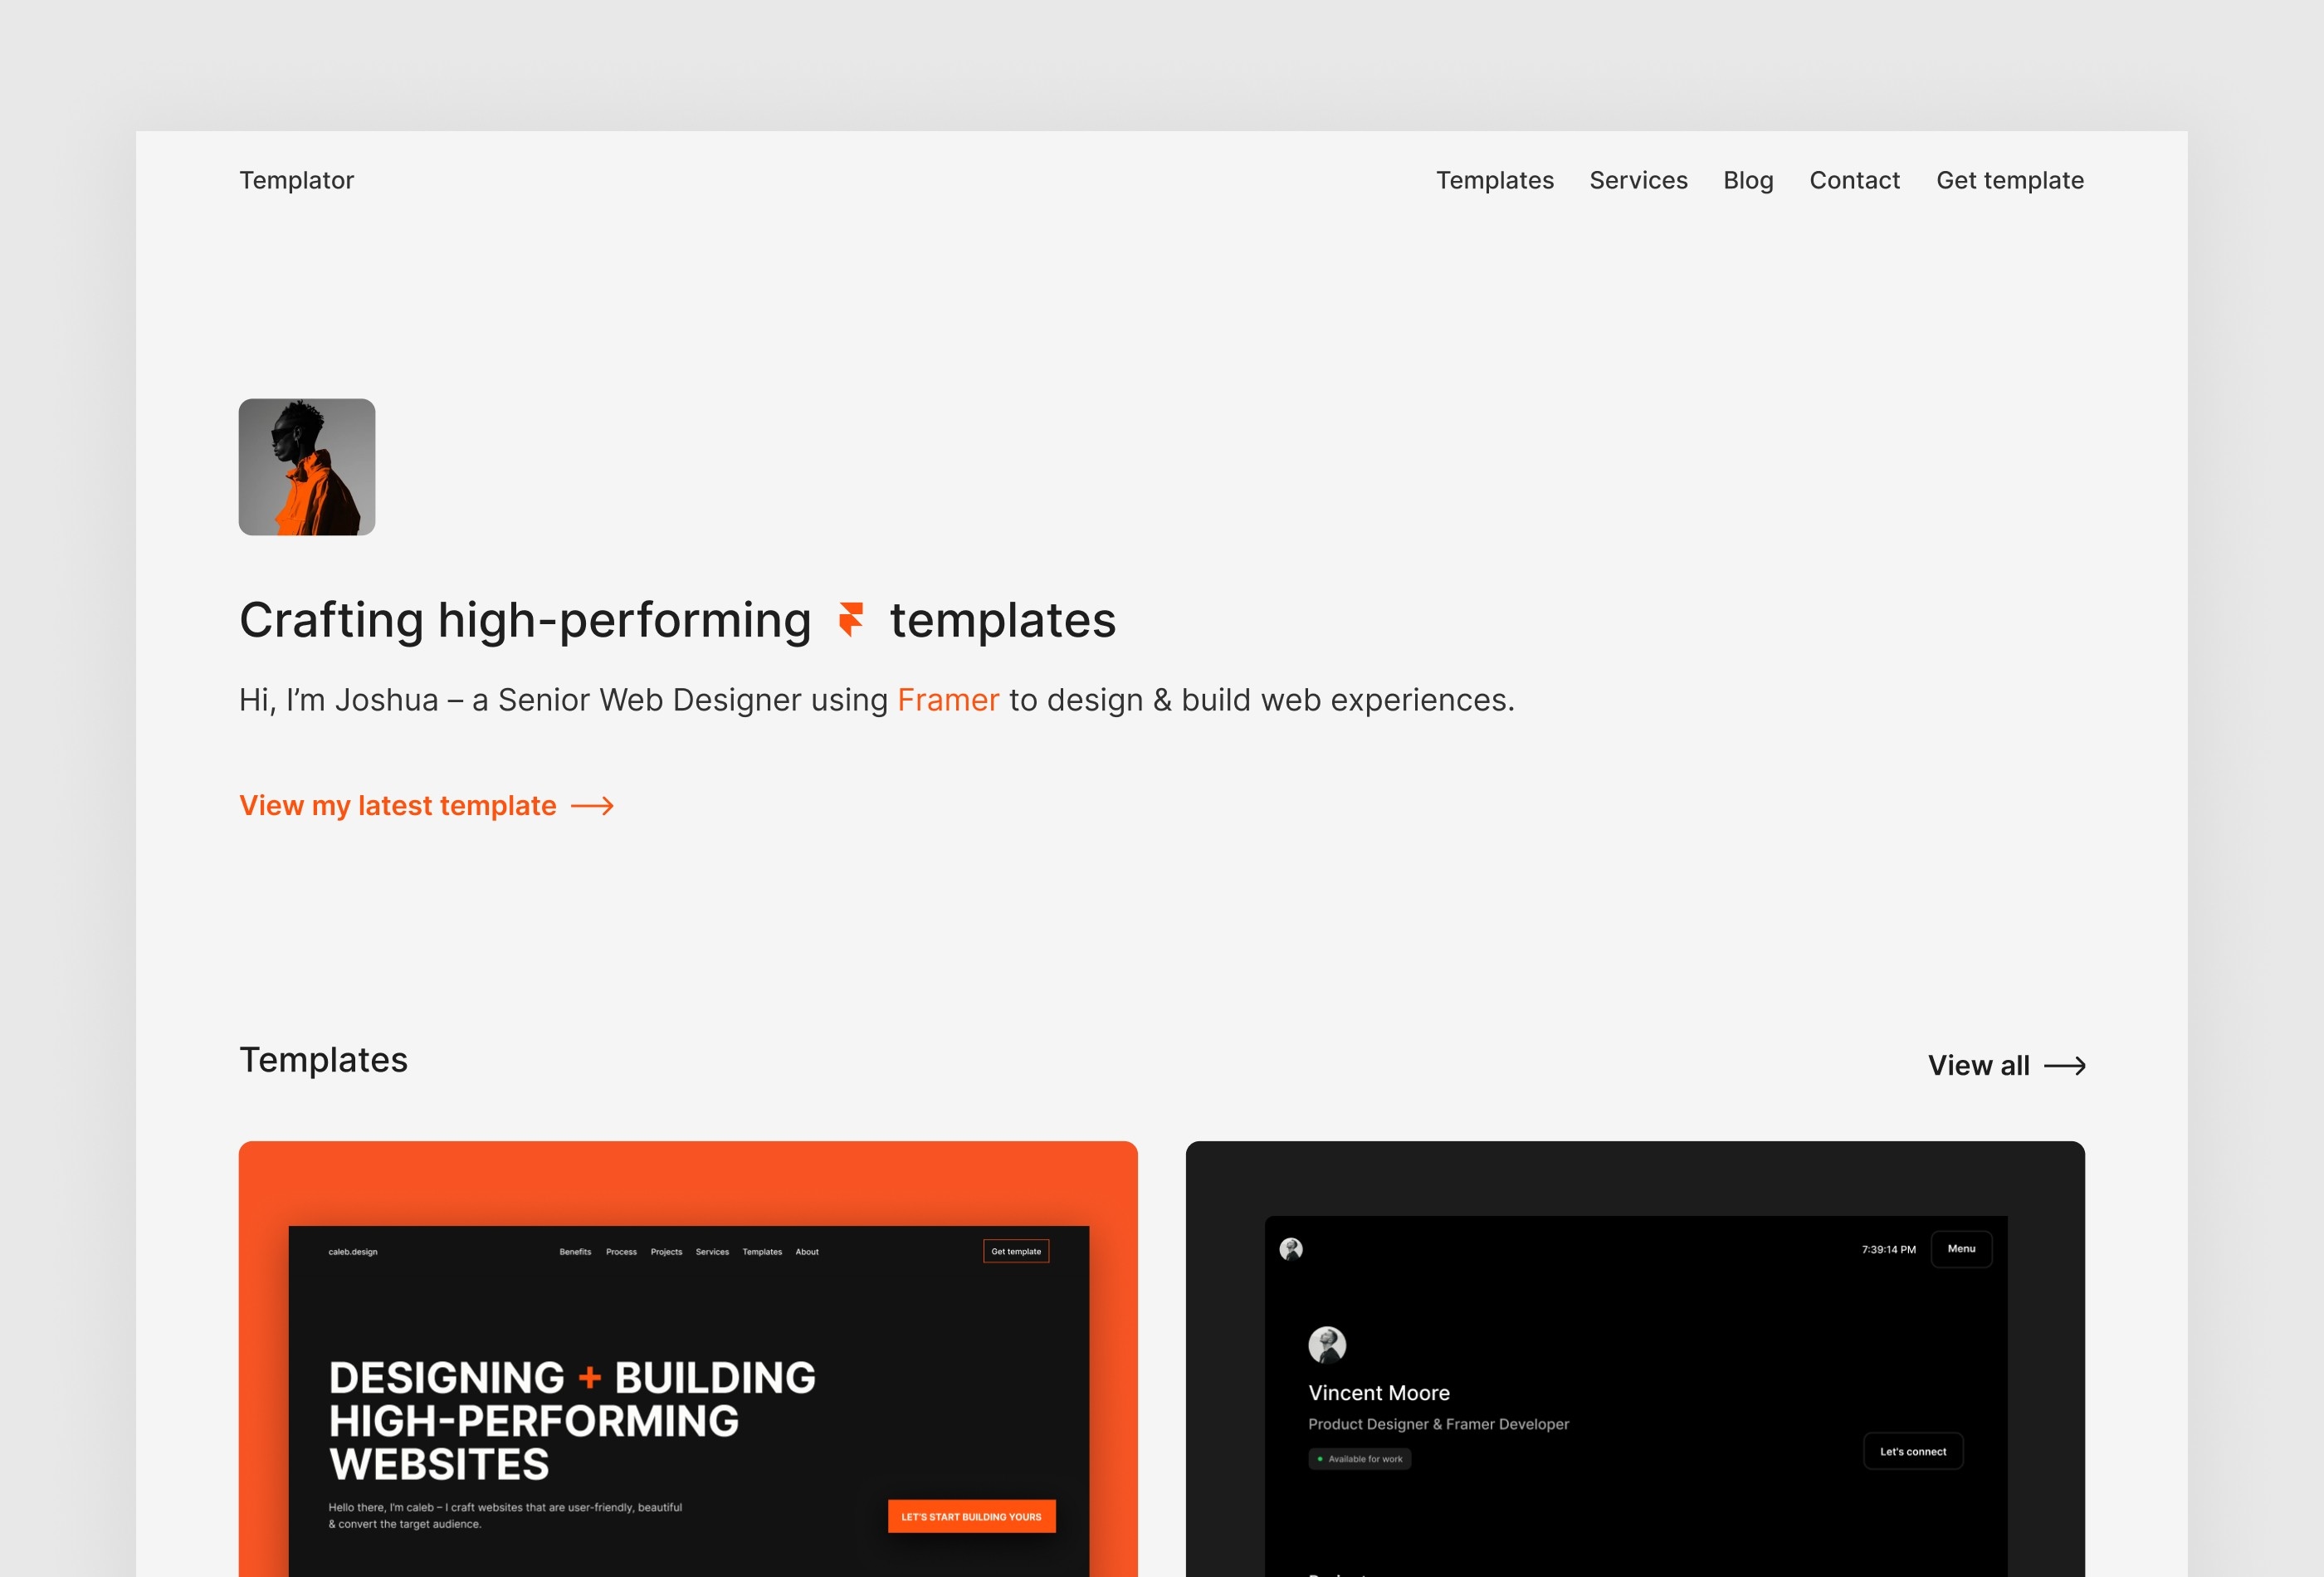Click View all templates link
Image resolution: width=2324 pixels, height=1577 pixels.
click(2004, 1063)
